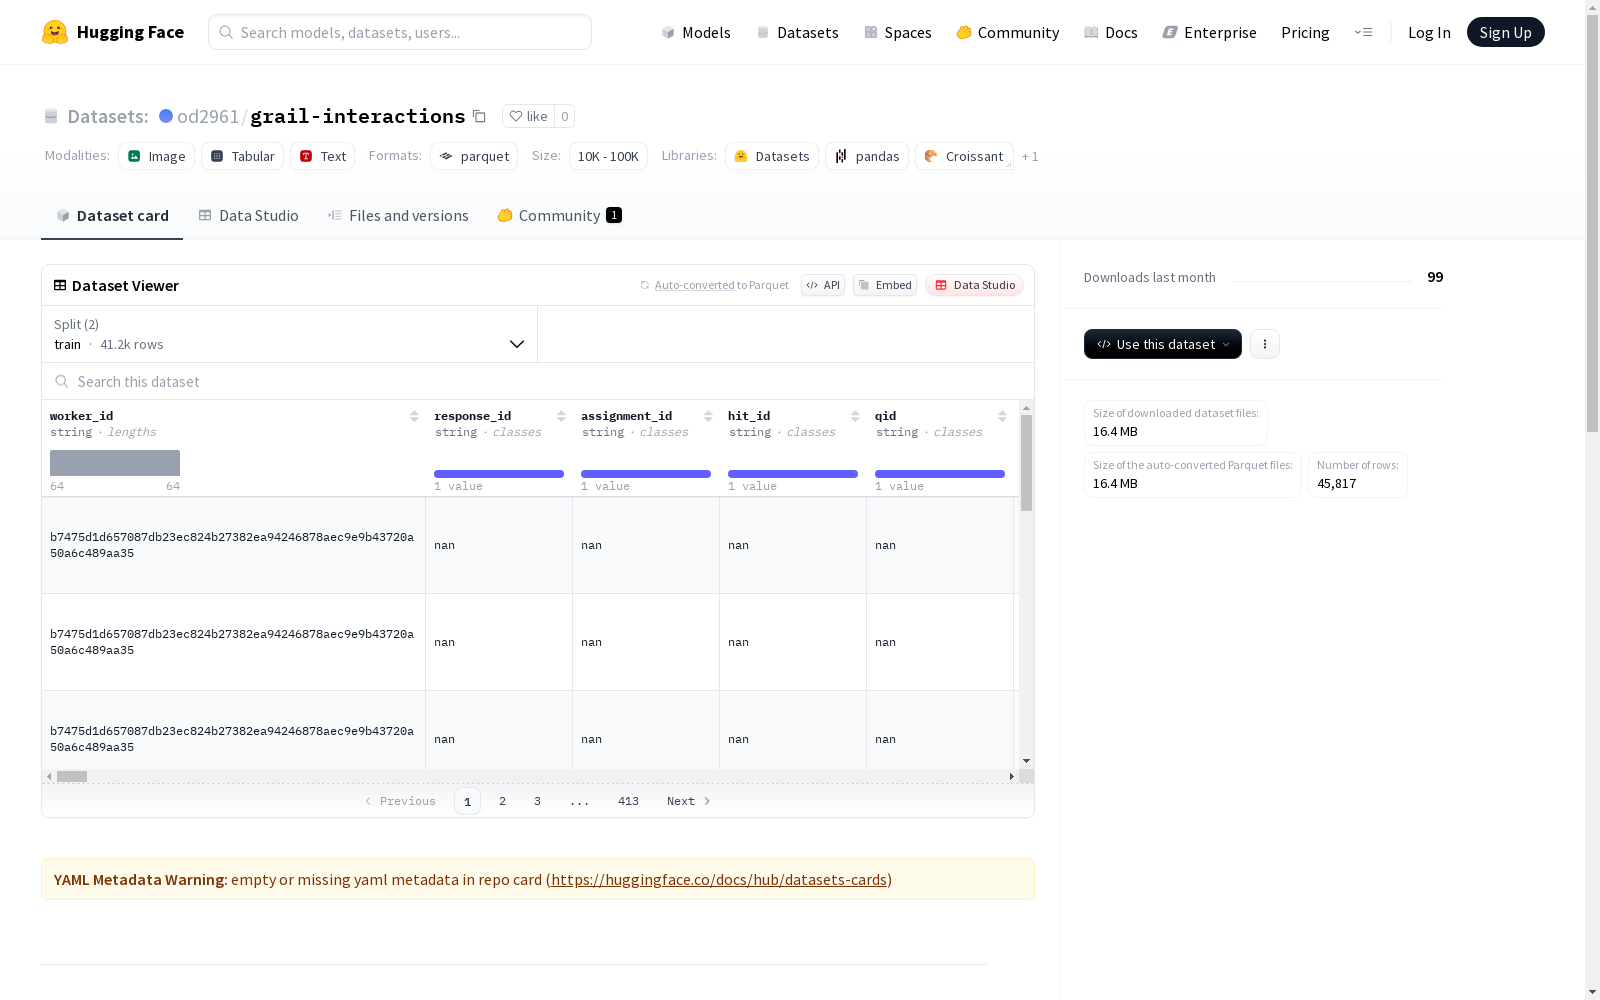Go to page 2 of the table
1600x1000 pixels.
[502, 801]
